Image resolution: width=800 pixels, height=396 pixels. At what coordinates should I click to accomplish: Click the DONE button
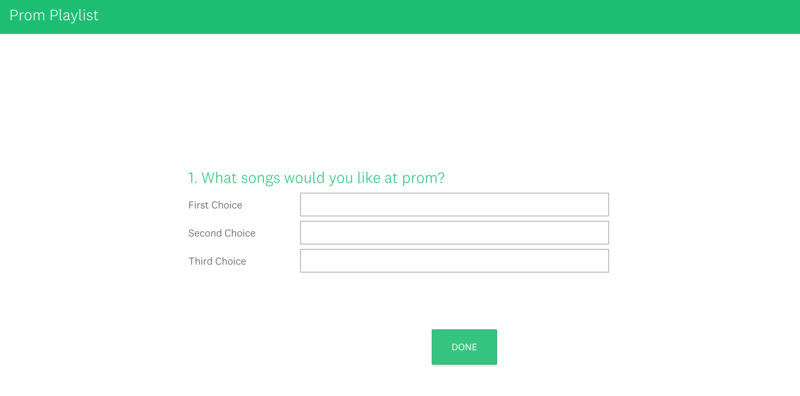(464, 347)
